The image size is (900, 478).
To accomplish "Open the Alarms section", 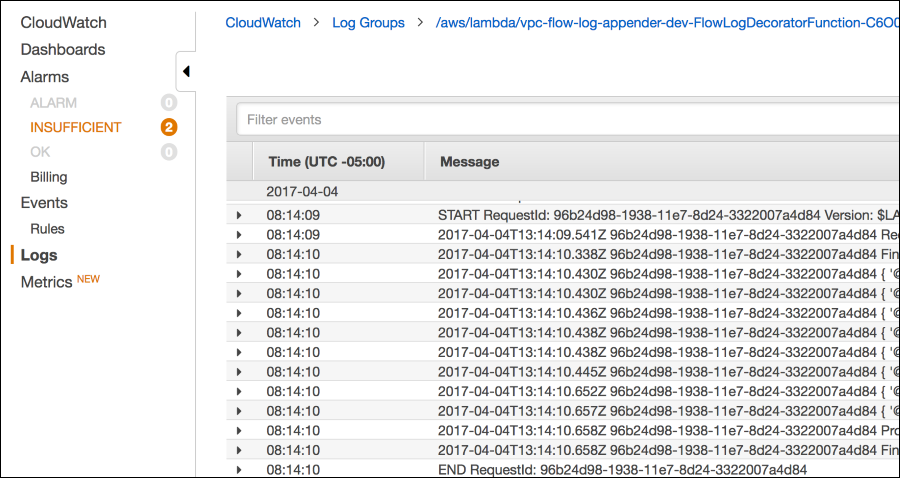I will [45, 77].
